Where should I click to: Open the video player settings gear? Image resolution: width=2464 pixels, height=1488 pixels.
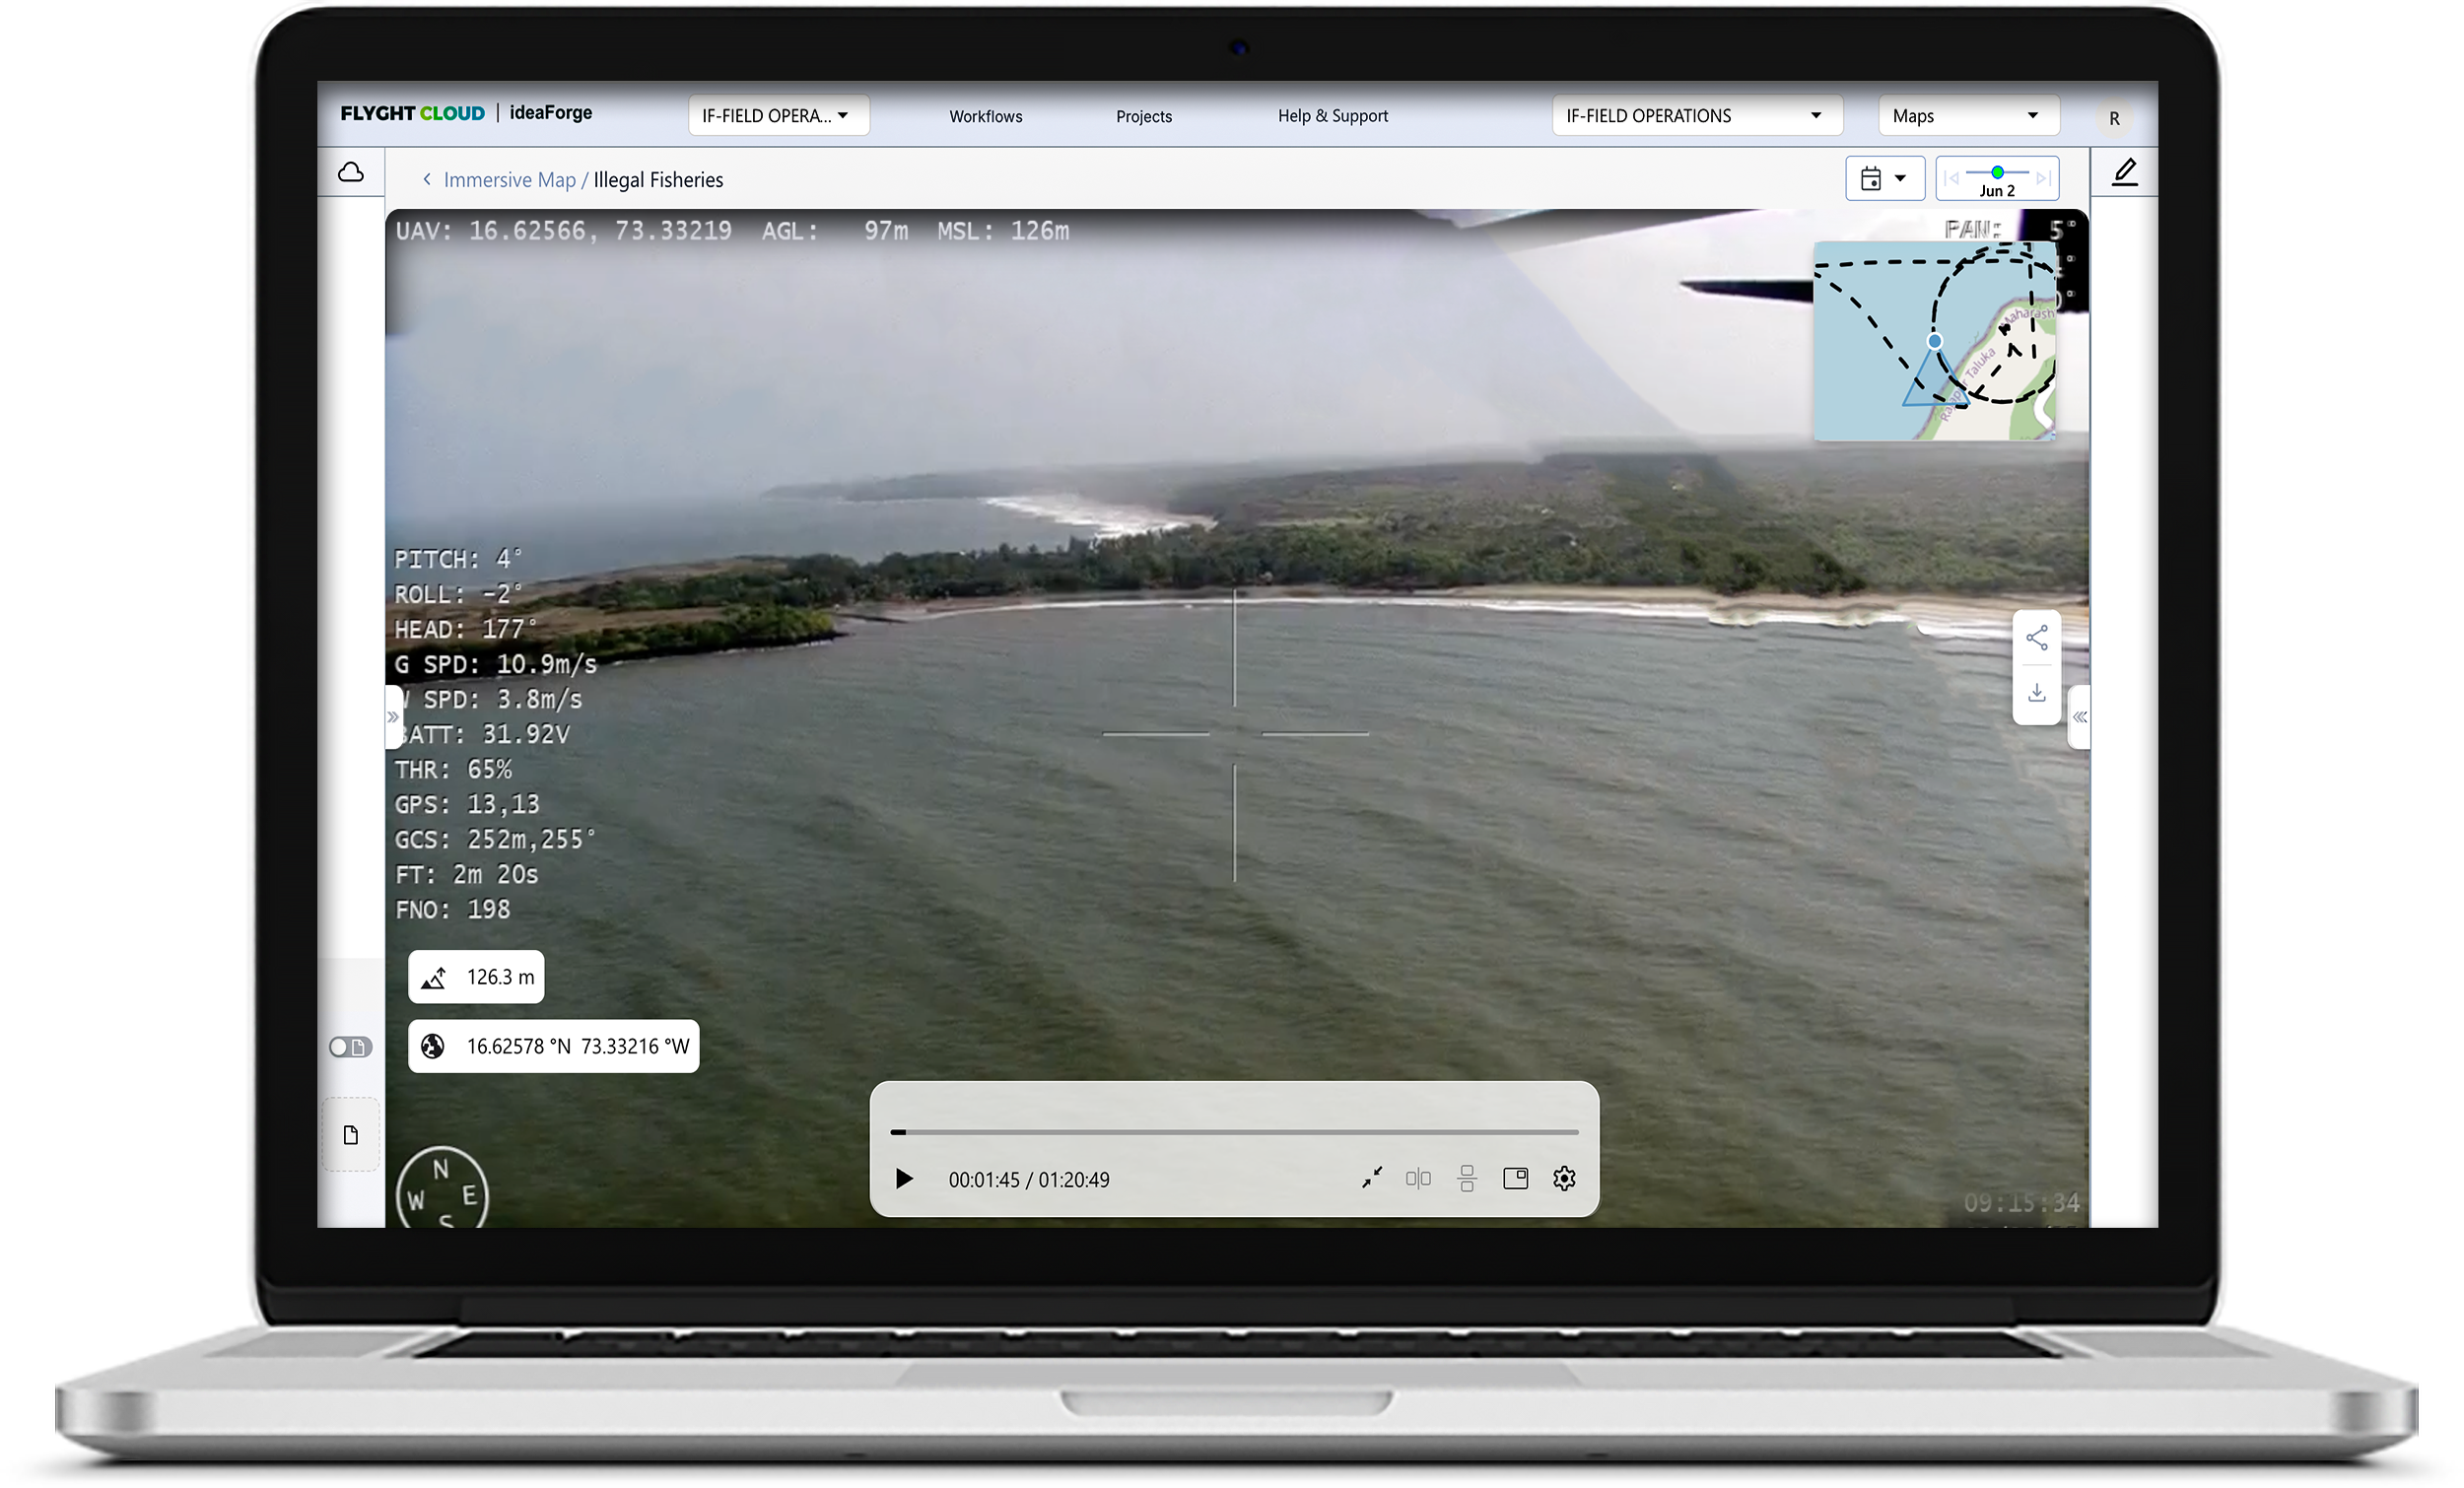[1564, 1179]
